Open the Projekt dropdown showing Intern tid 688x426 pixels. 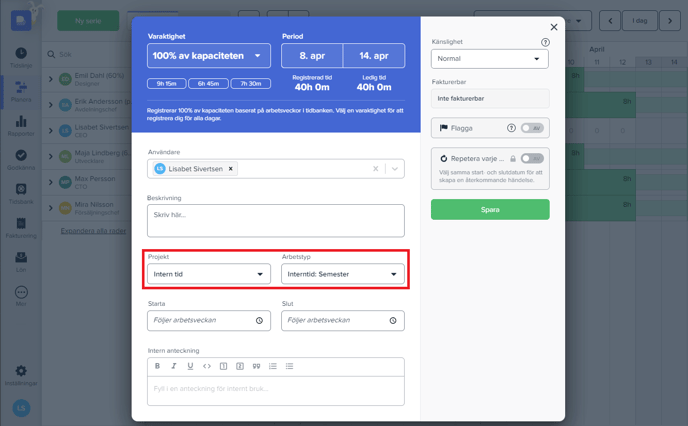point(209,274)
